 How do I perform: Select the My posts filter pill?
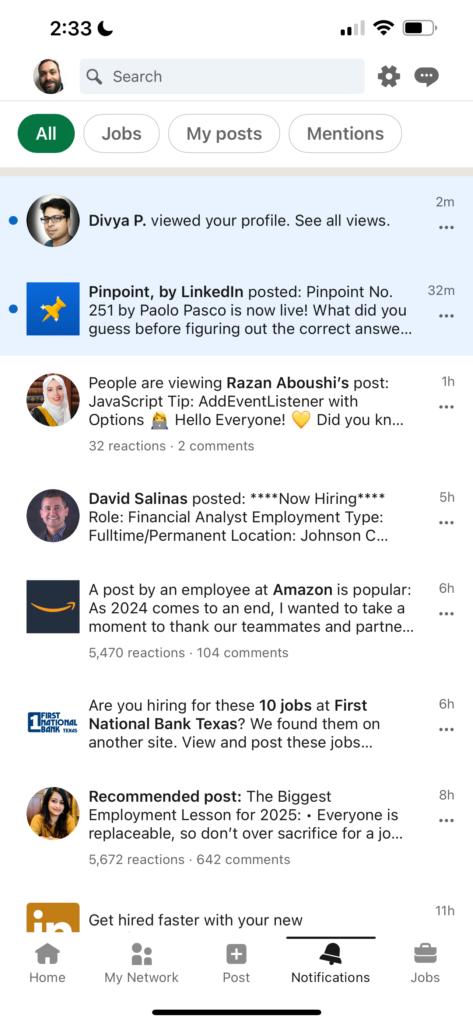pos(224,134)
